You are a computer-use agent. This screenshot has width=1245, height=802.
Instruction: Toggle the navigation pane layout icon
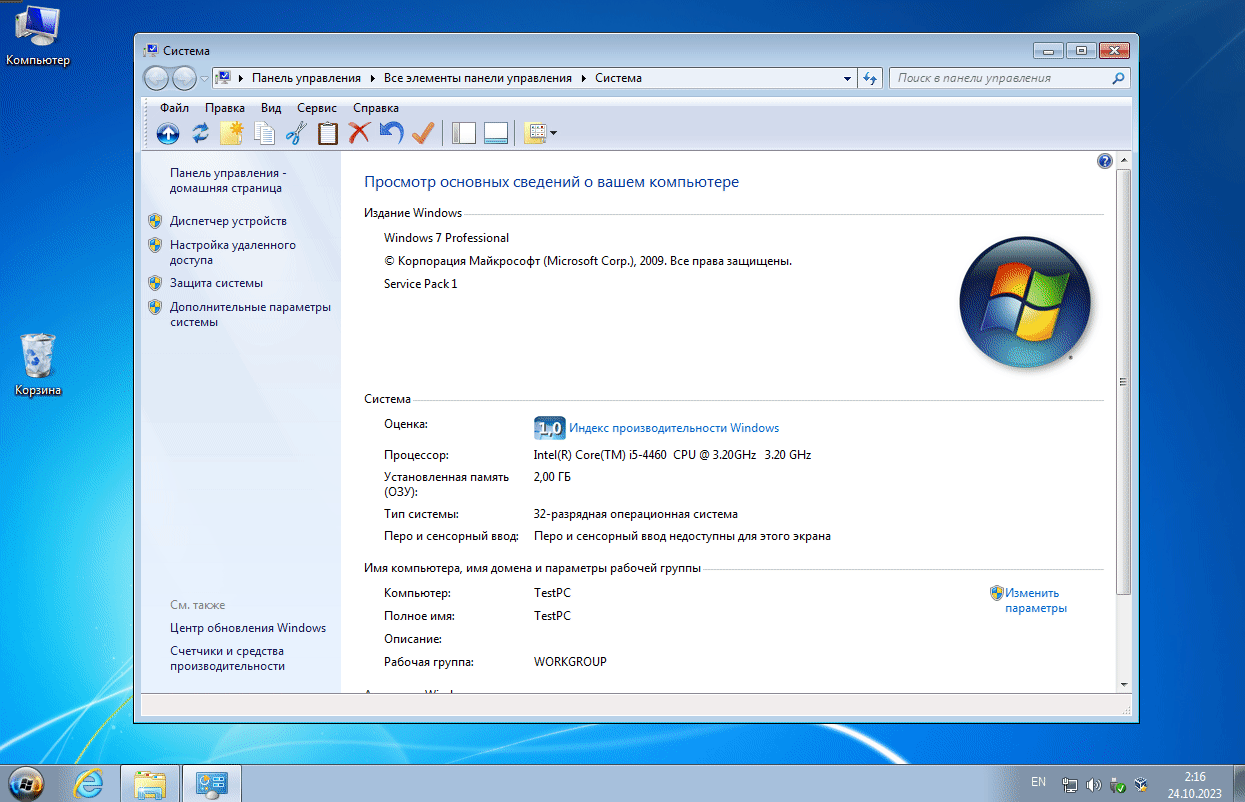click(464, 133)
